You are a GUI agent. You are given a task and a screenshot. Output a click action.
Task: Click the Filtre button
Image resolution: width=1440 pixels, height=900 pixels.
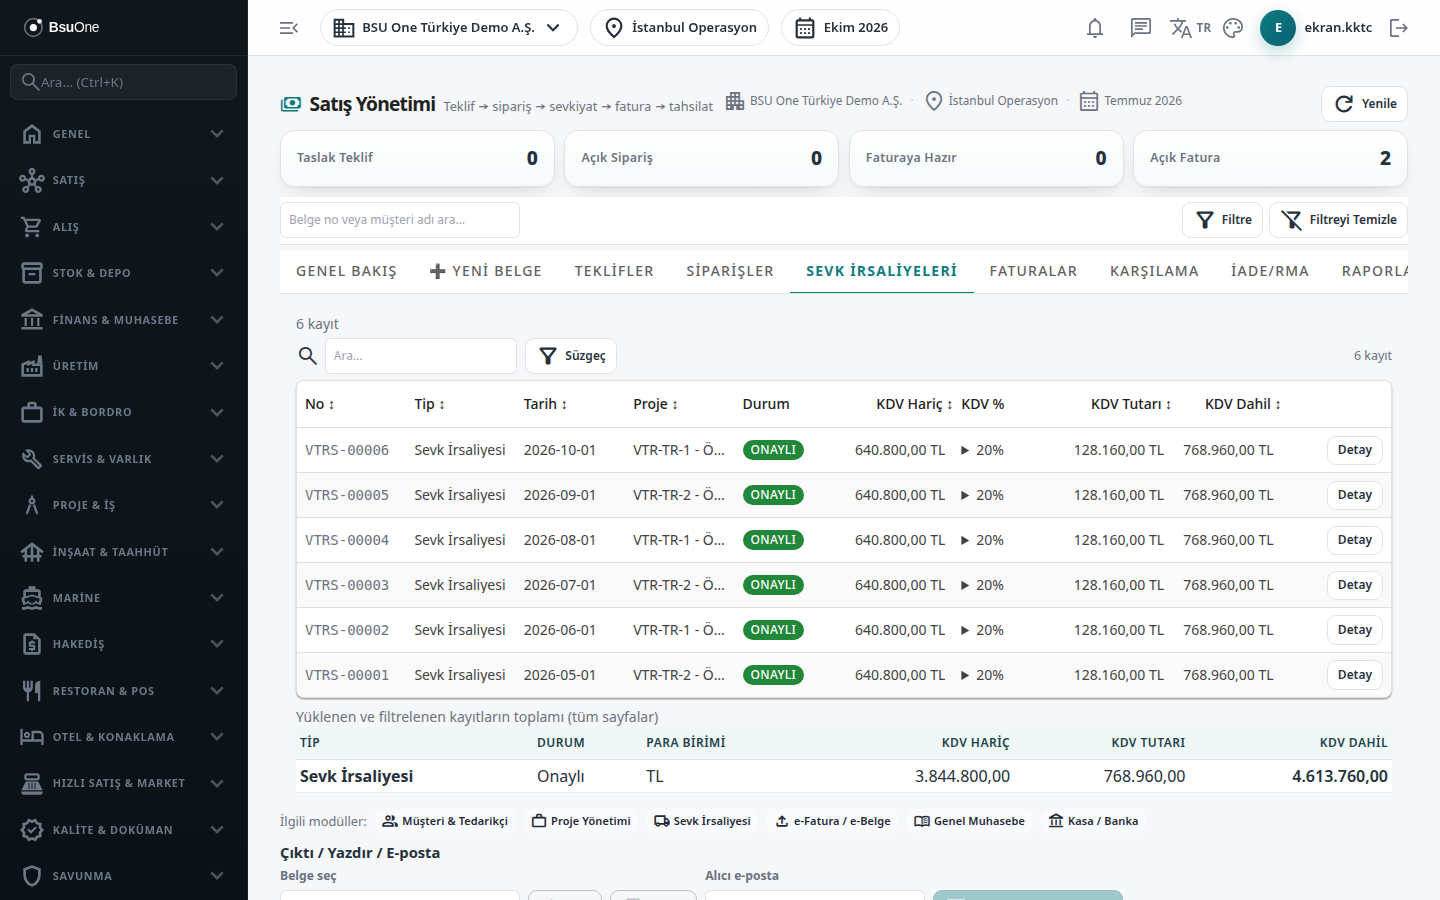pyautogui.click(x=1223, y=220)
